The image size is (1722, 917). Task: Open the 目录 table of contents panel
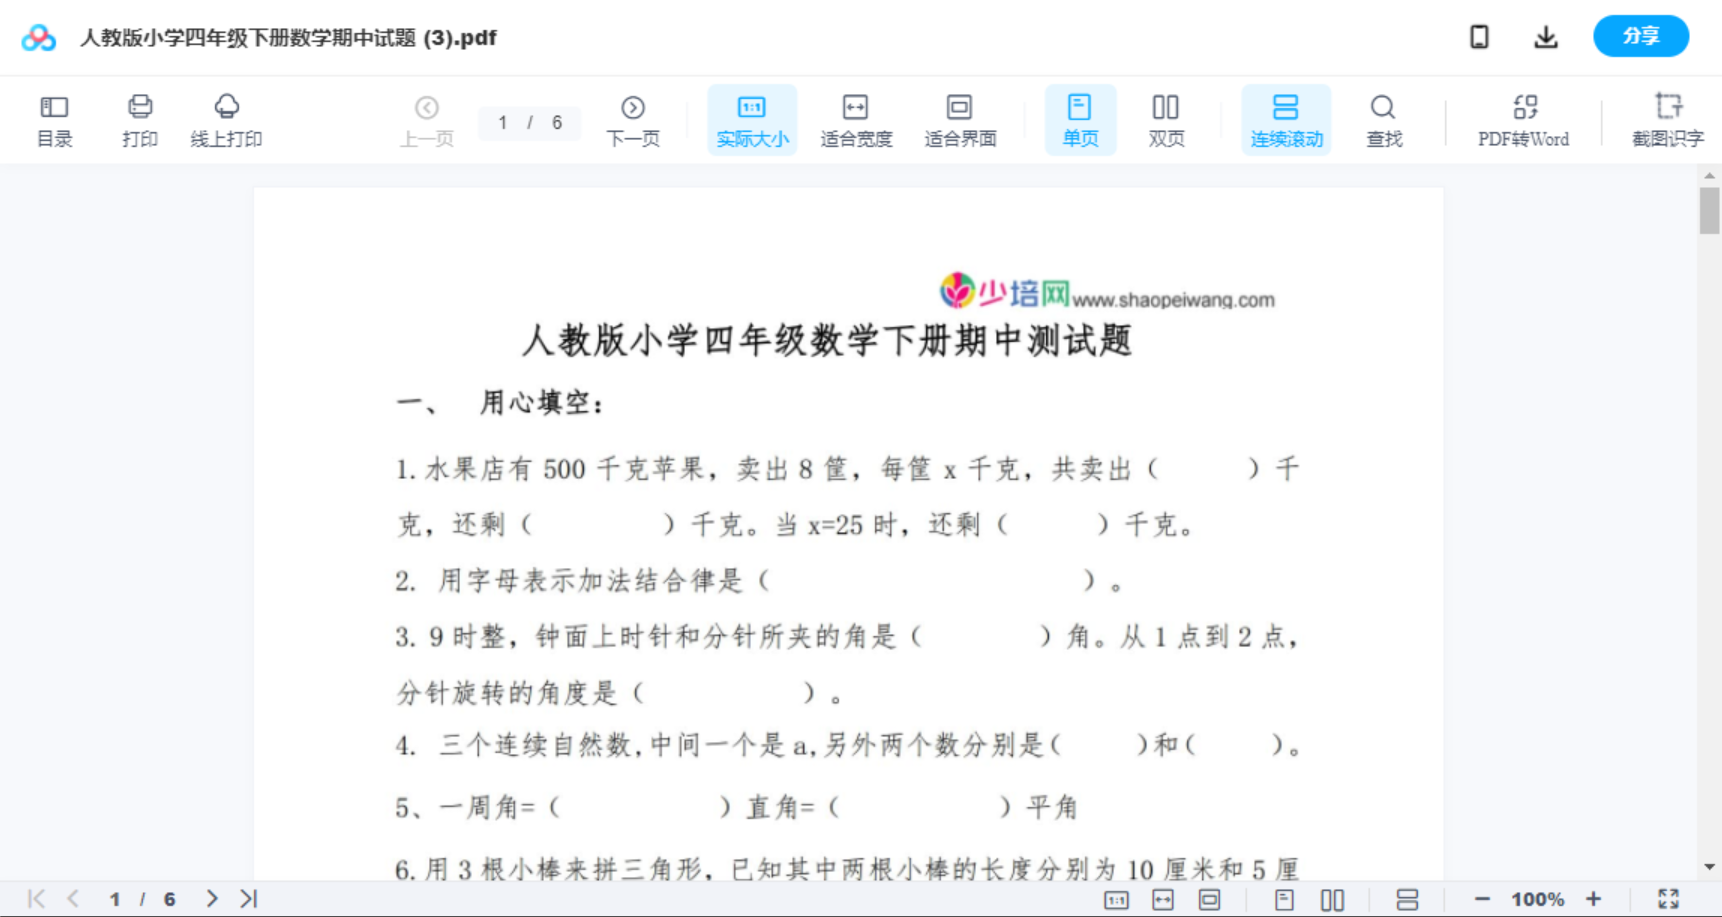click(x=54, y=119)
